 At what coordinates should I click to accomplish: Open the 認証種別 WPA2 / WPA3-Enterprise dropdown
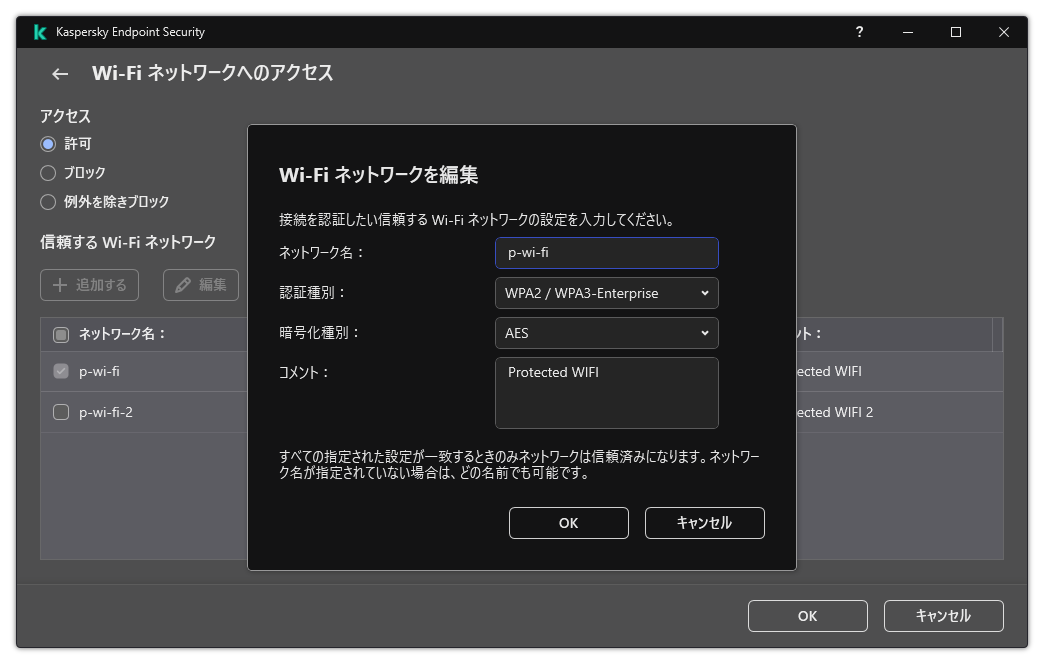(x=607, y=293)
